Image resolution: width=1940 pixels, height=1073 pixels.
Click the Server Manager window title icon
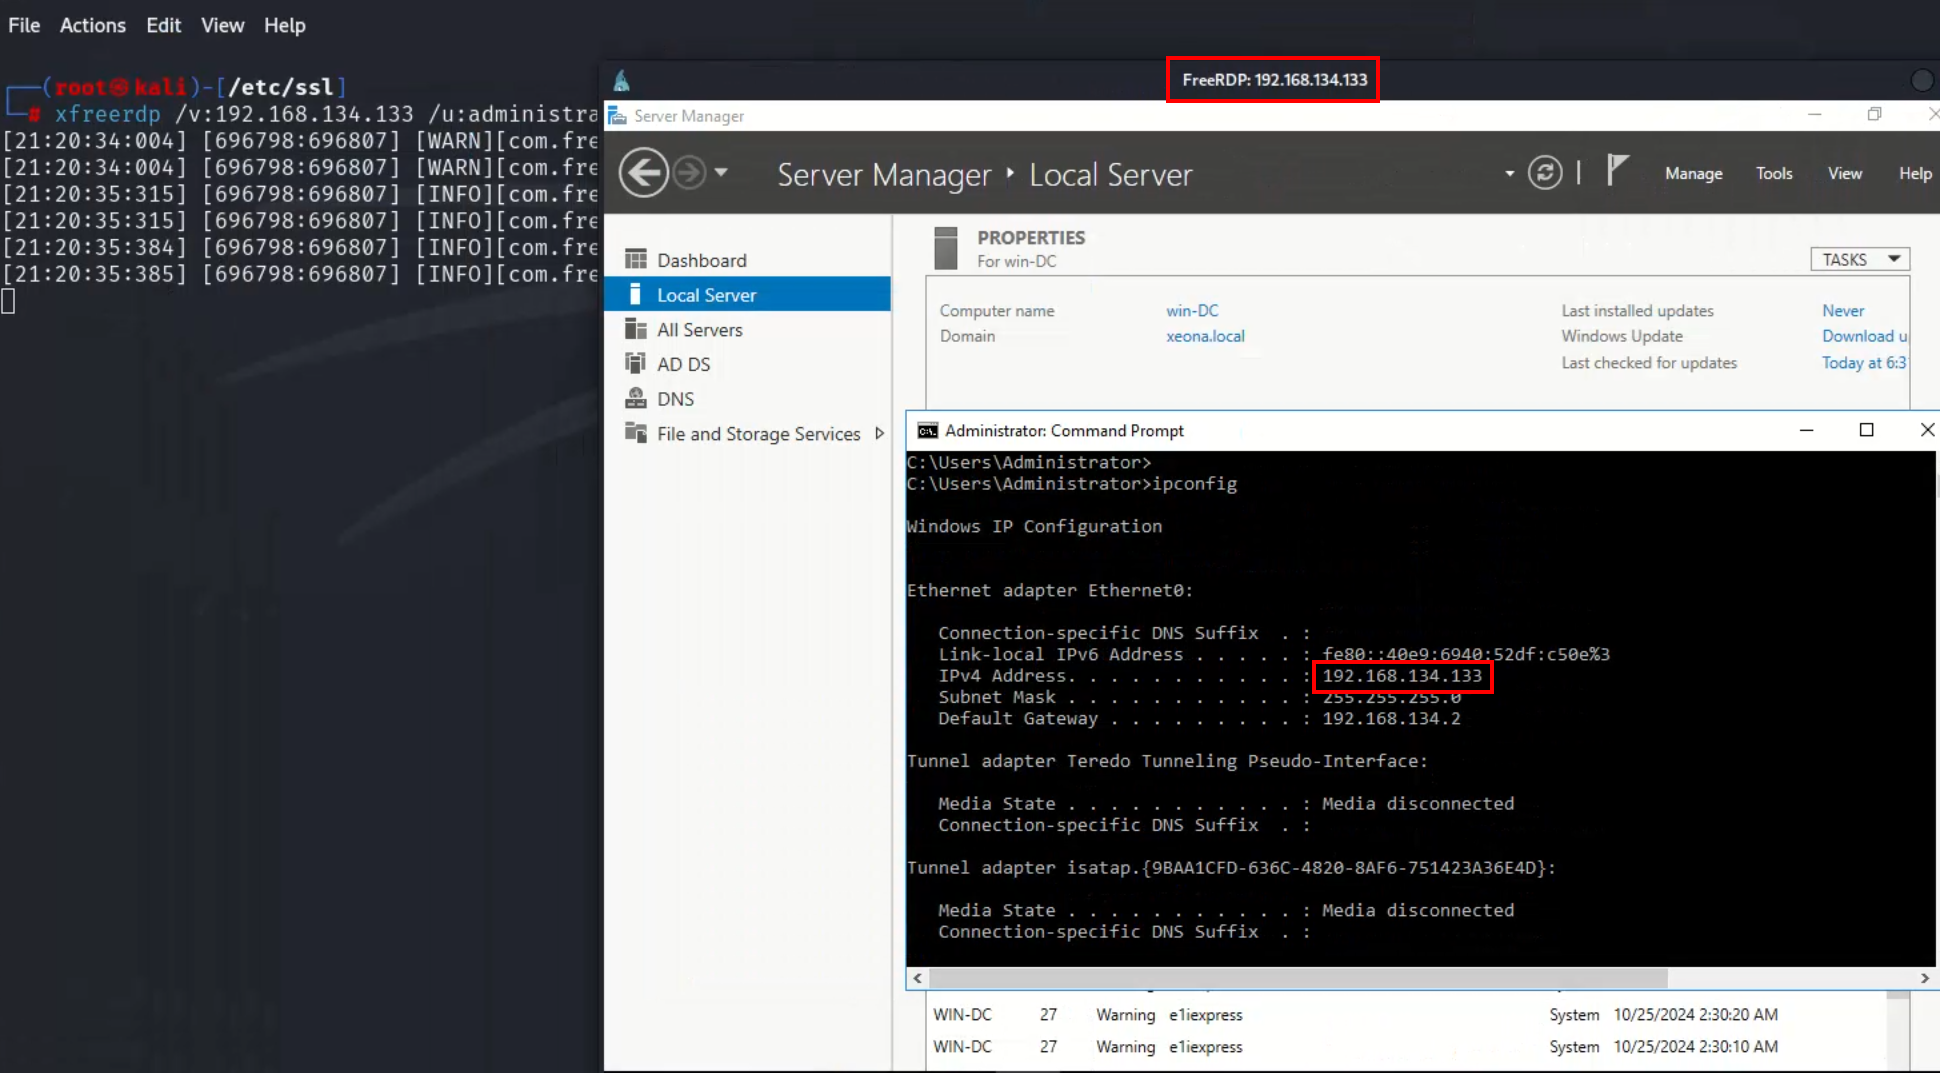617,115
